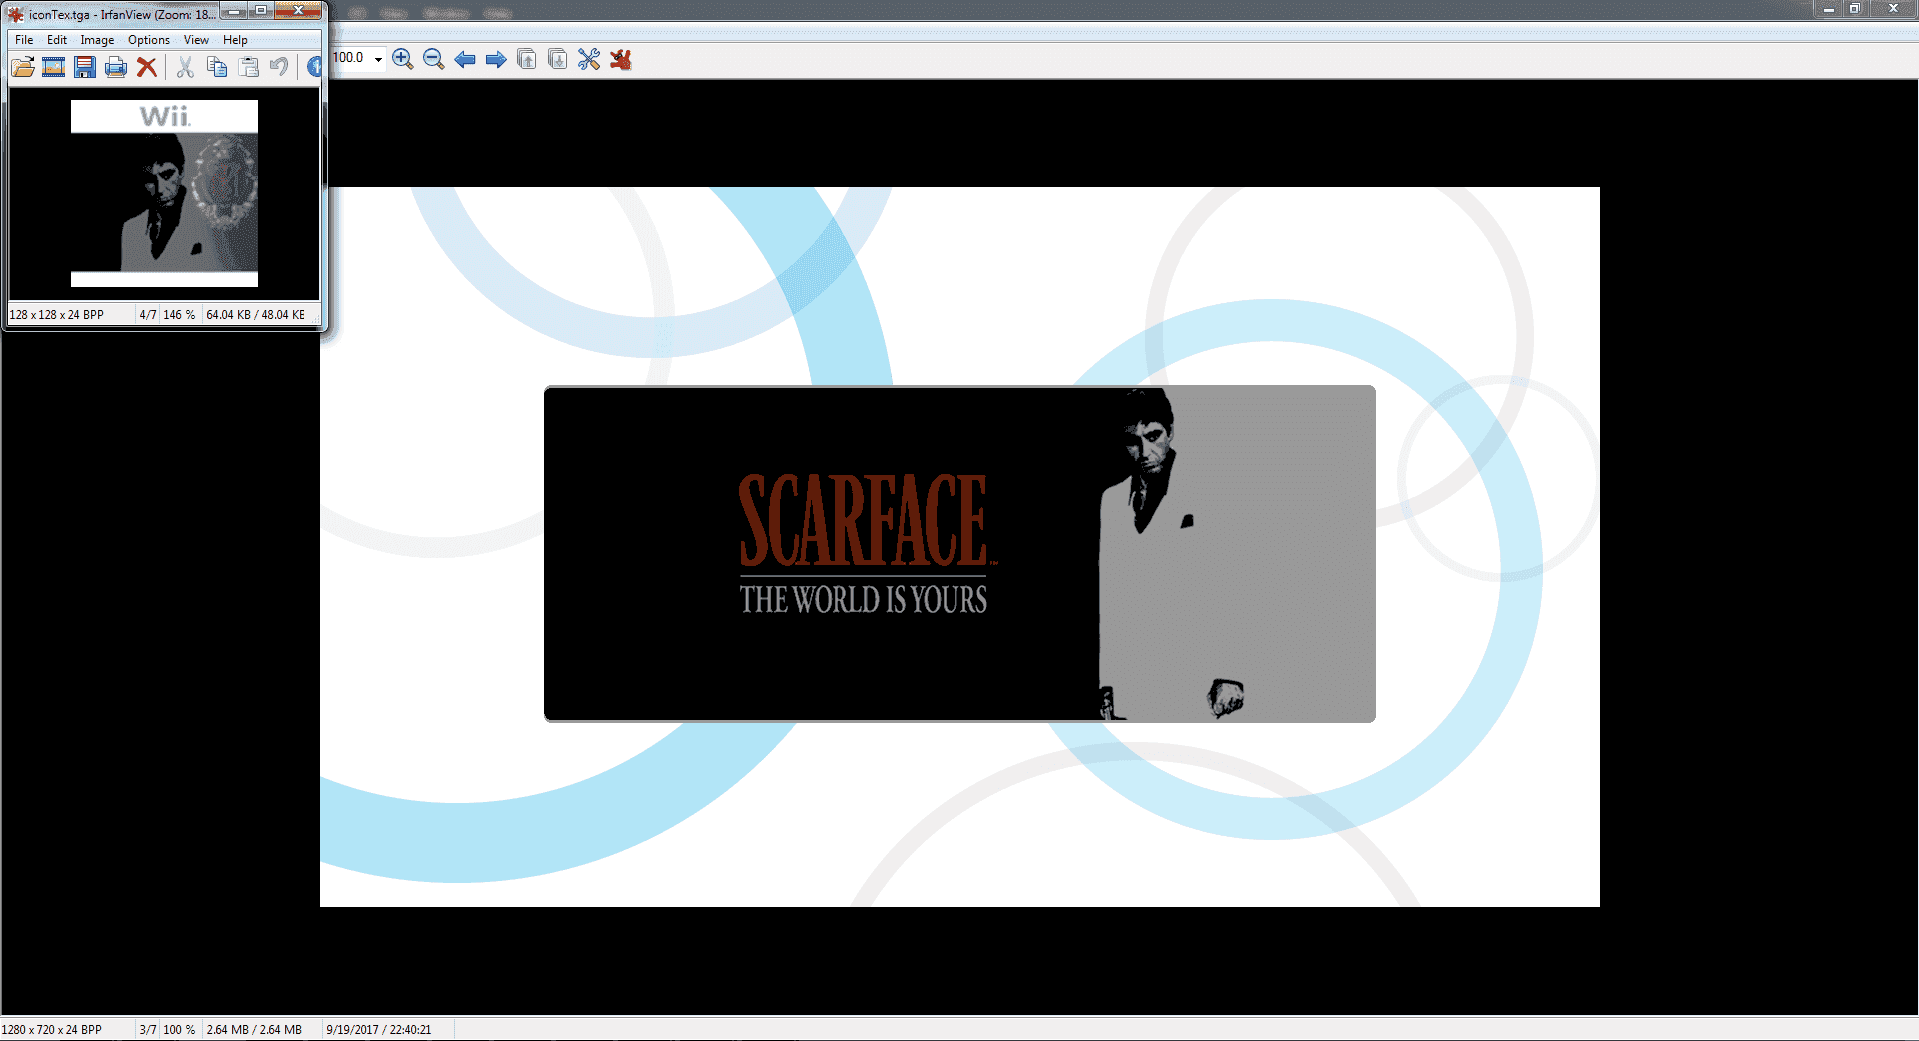The width and height of the screenshot is (1919, 1041).
Task: Click the Copy icon
Action: coord(217,67)
